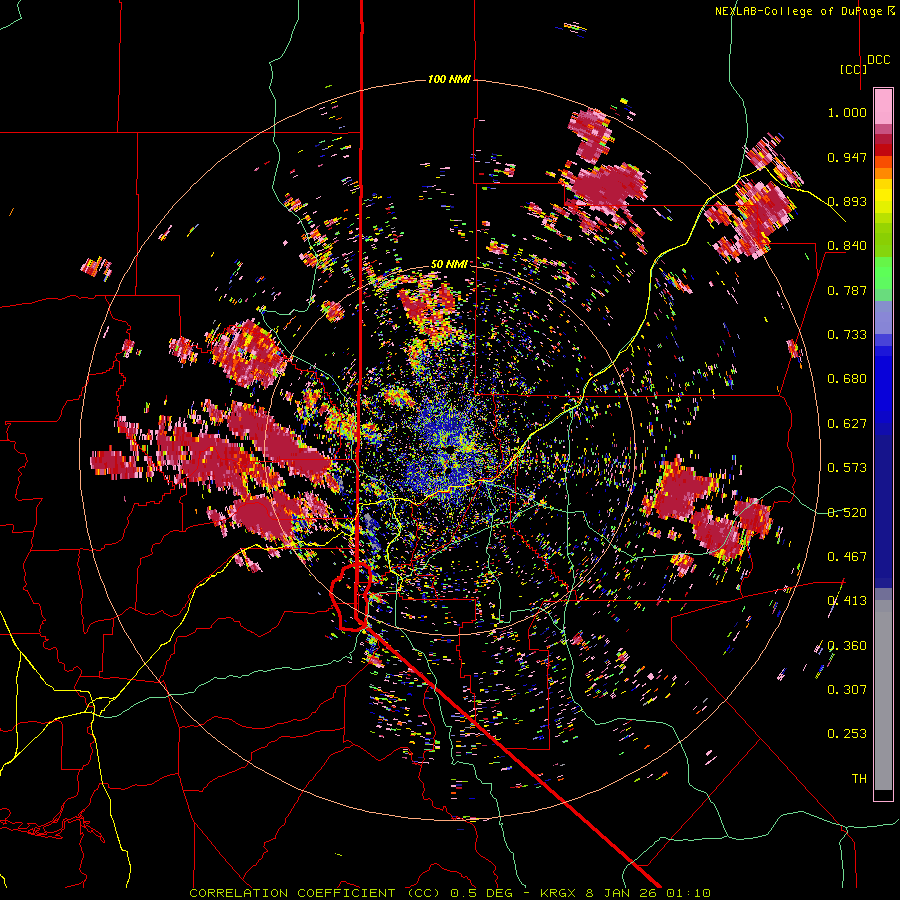Select the 0.840 scale value

[x=847, y=246]
